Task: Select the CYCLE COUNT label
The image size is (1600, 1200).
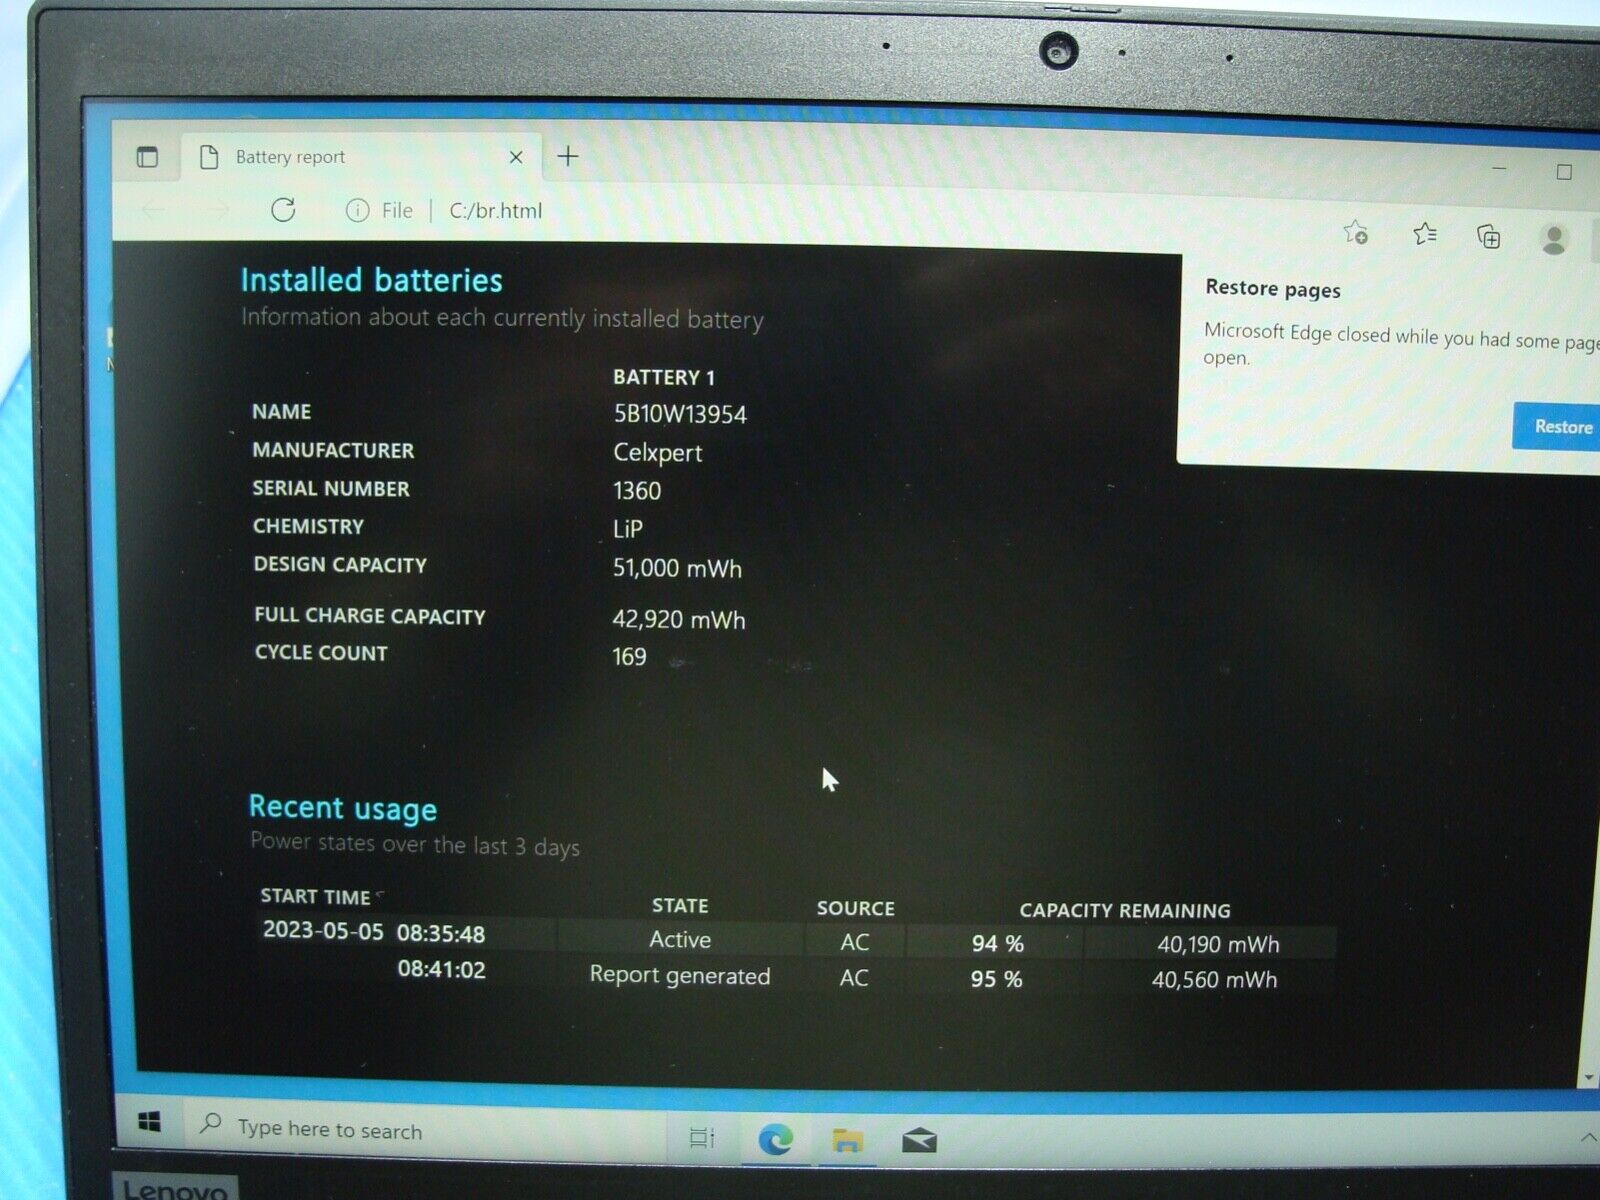Action: coord(321,653)
